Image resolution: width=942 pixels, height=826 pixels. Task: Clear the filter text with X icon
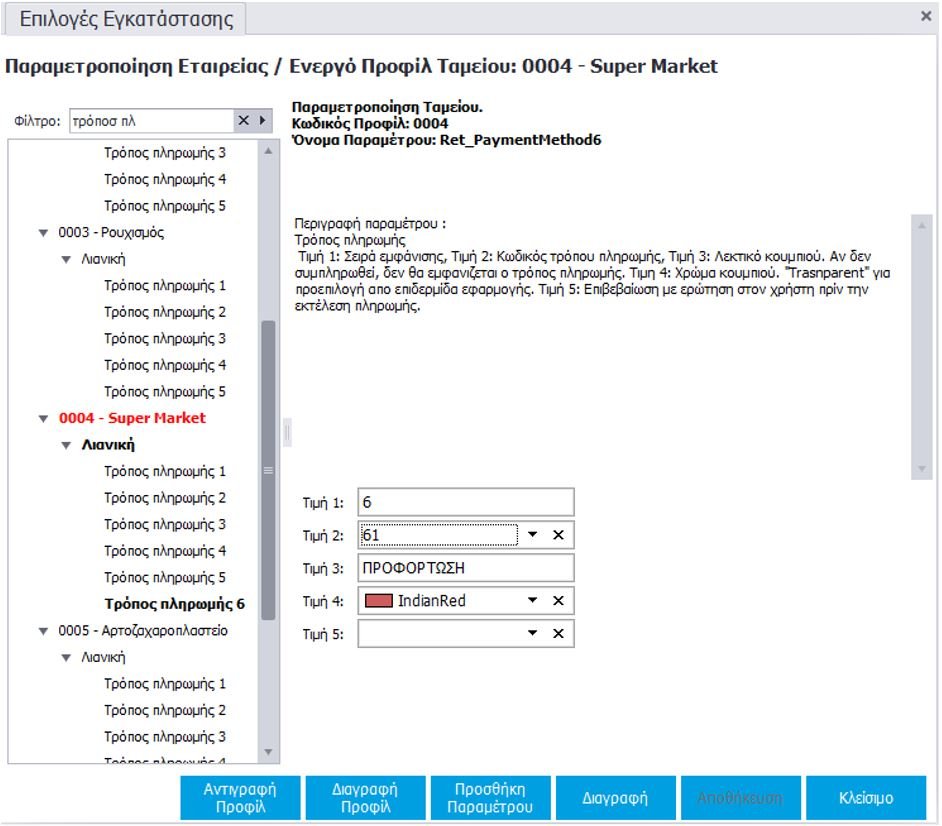coord(242,121)
